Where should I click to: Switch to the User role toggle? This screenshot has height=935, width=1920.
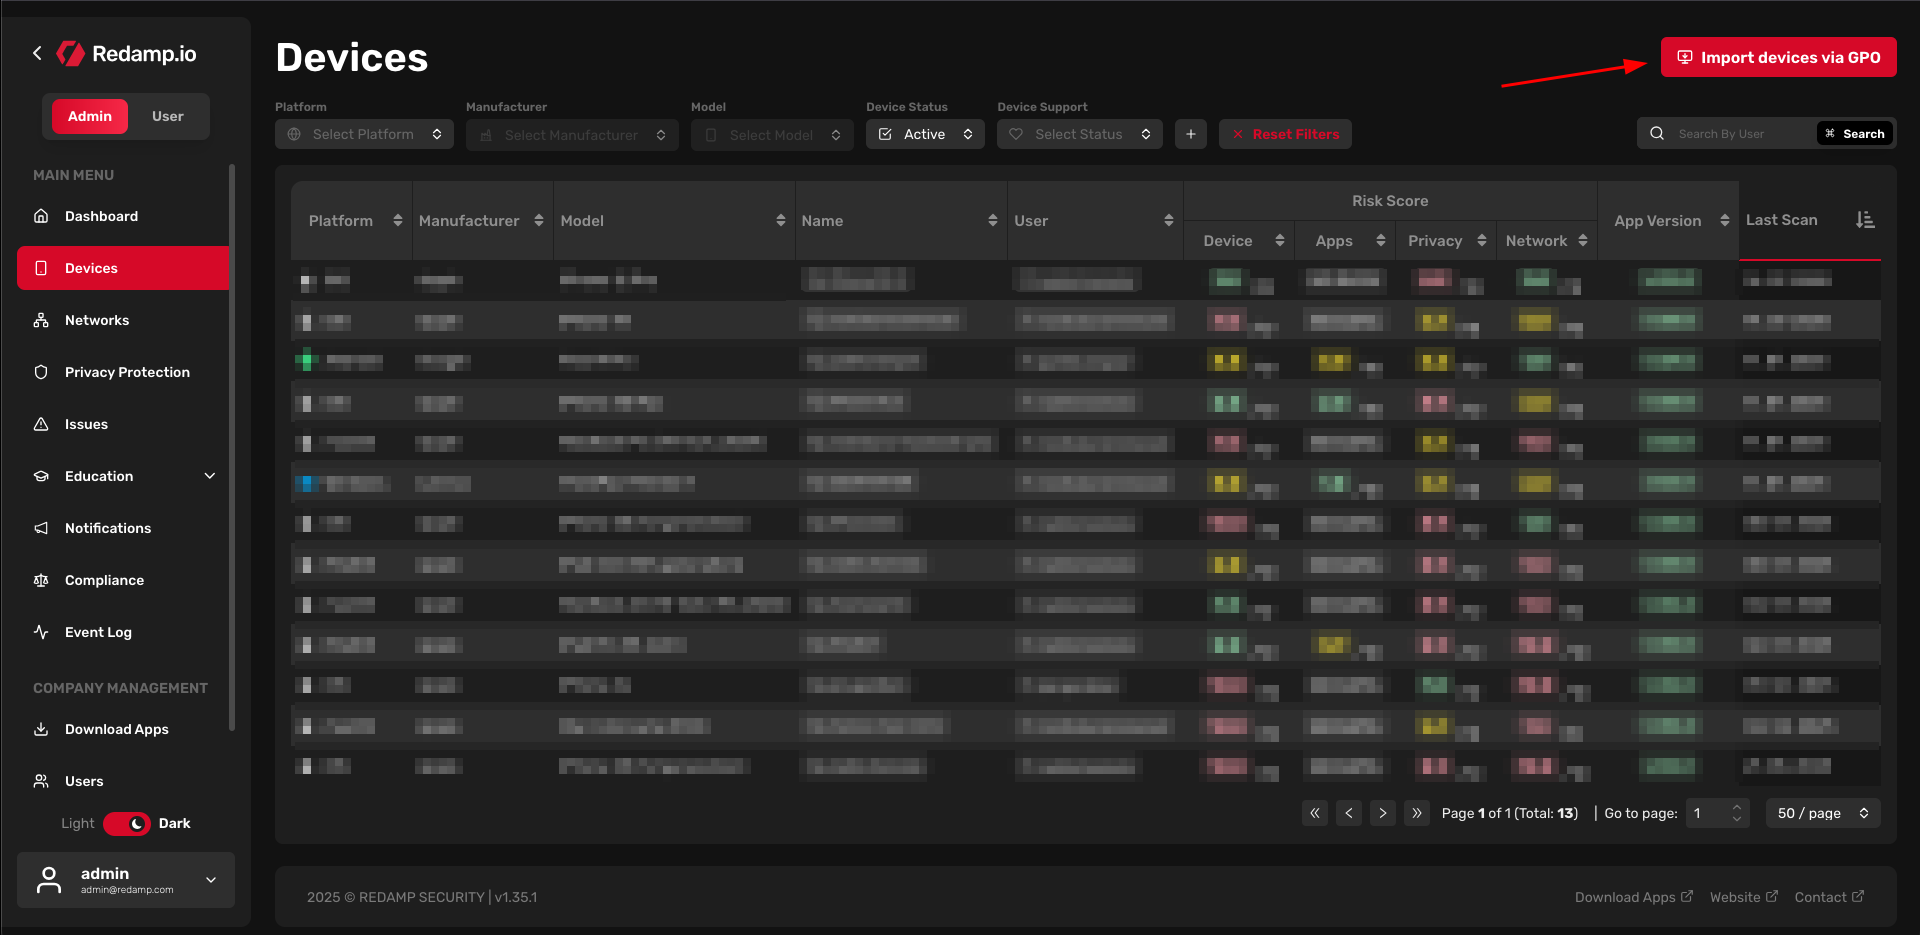pyautogui.click(x=167, y=116)
